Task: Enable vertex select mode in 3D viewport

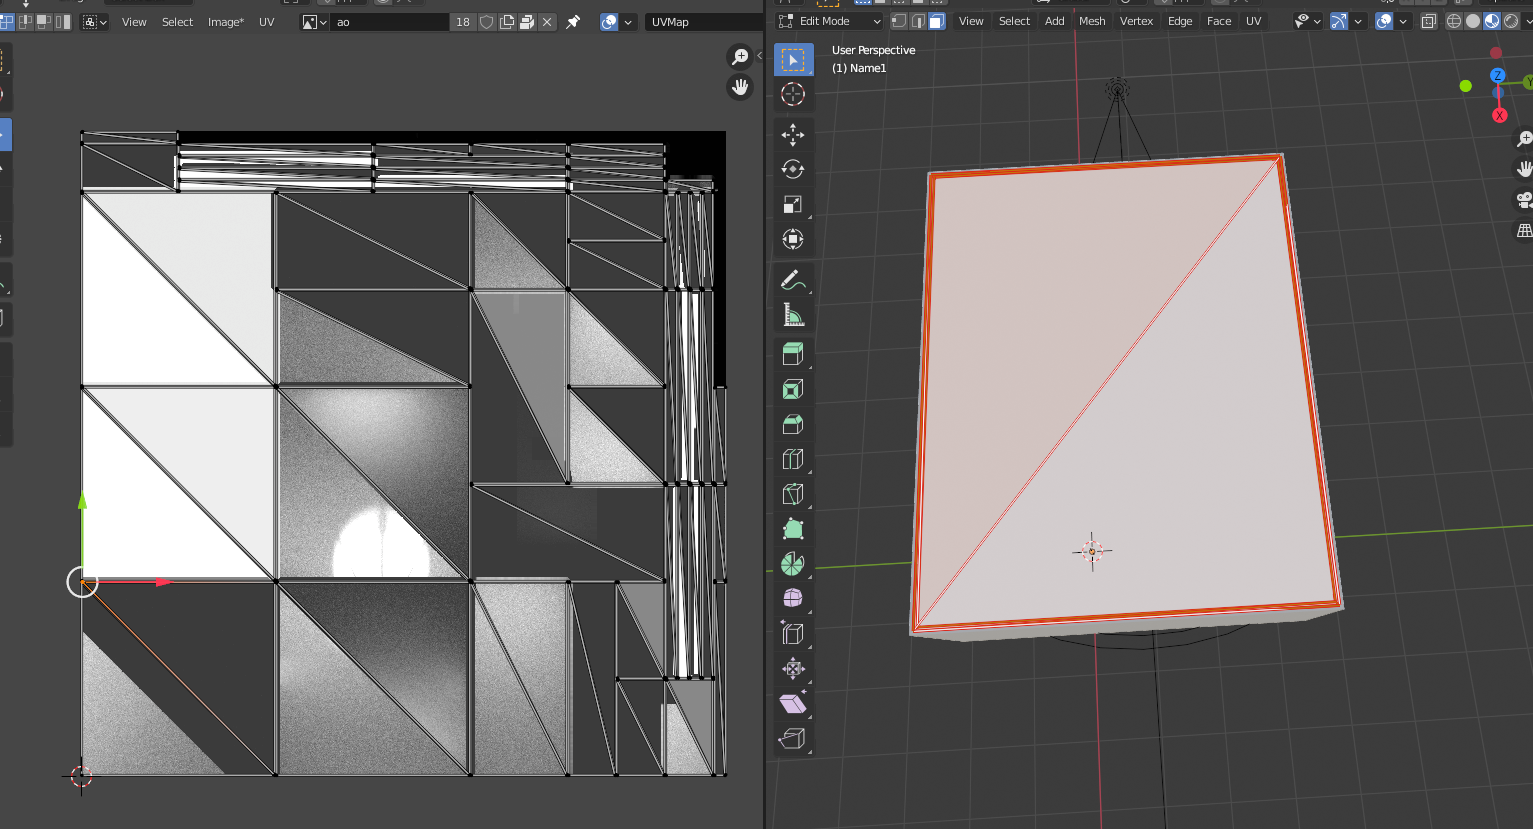Action: [898, 21]
